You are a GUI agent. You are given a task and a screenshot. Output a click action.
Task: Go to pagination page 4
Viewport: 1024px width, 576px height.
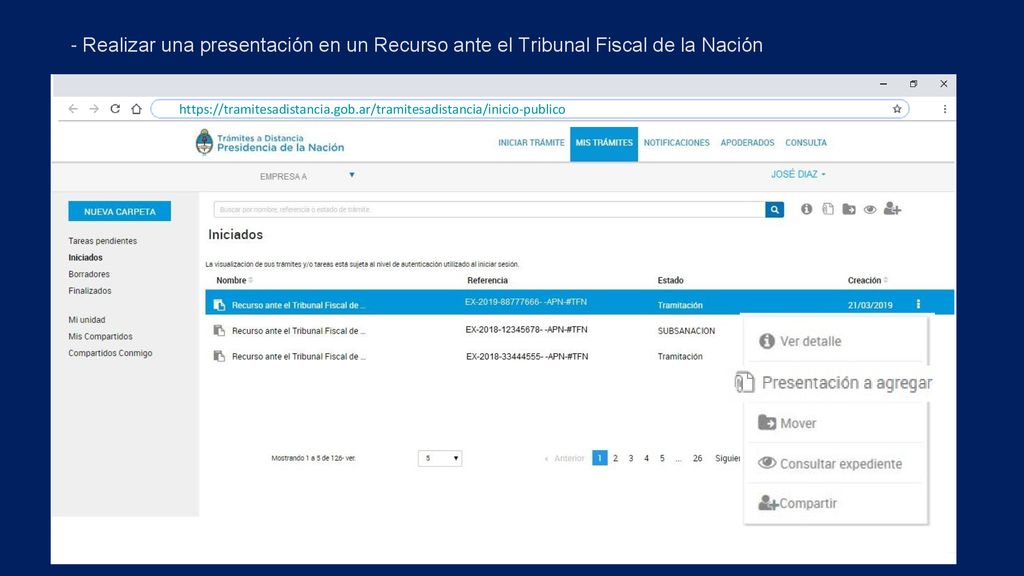[647, 458]
